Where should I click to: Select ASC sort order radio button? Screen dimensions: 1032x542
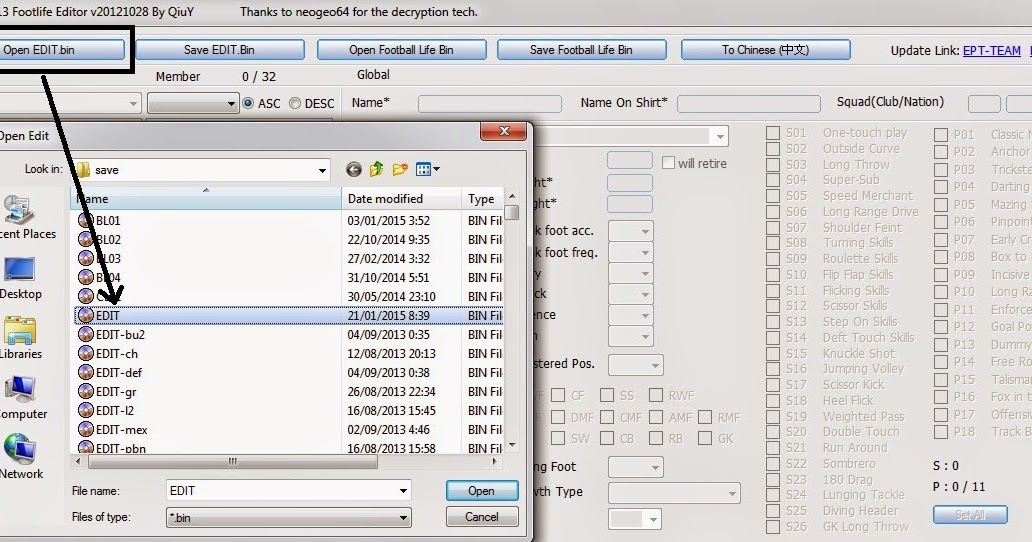(x=248, y=103)
